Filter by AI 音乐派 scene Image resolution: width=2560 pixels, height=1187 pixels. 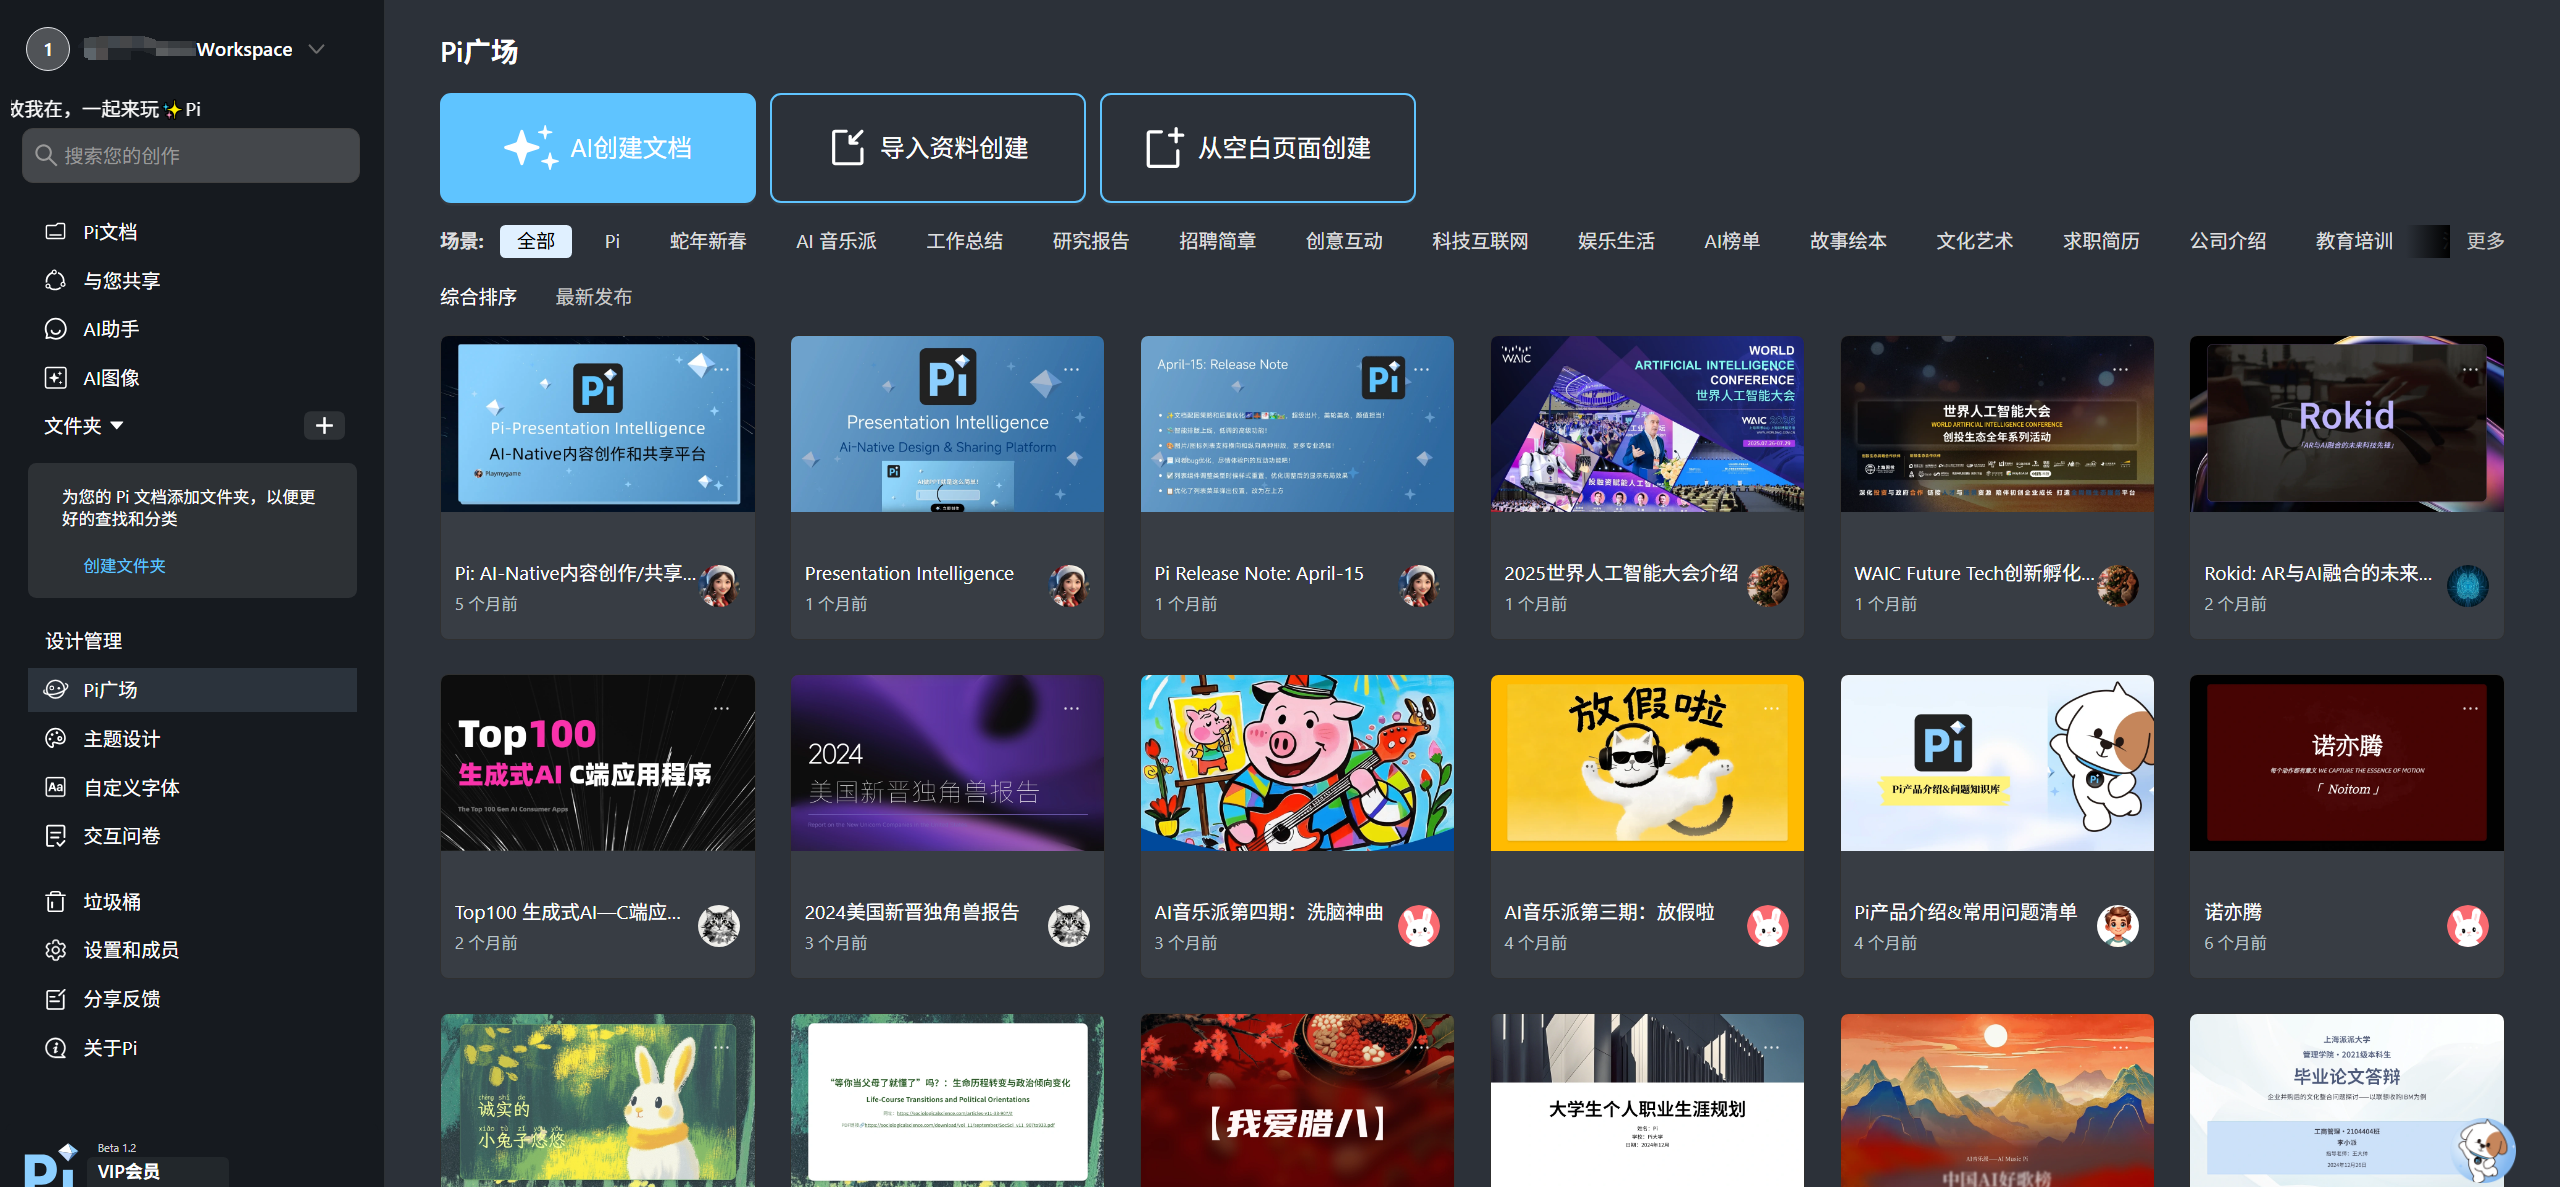836,241
